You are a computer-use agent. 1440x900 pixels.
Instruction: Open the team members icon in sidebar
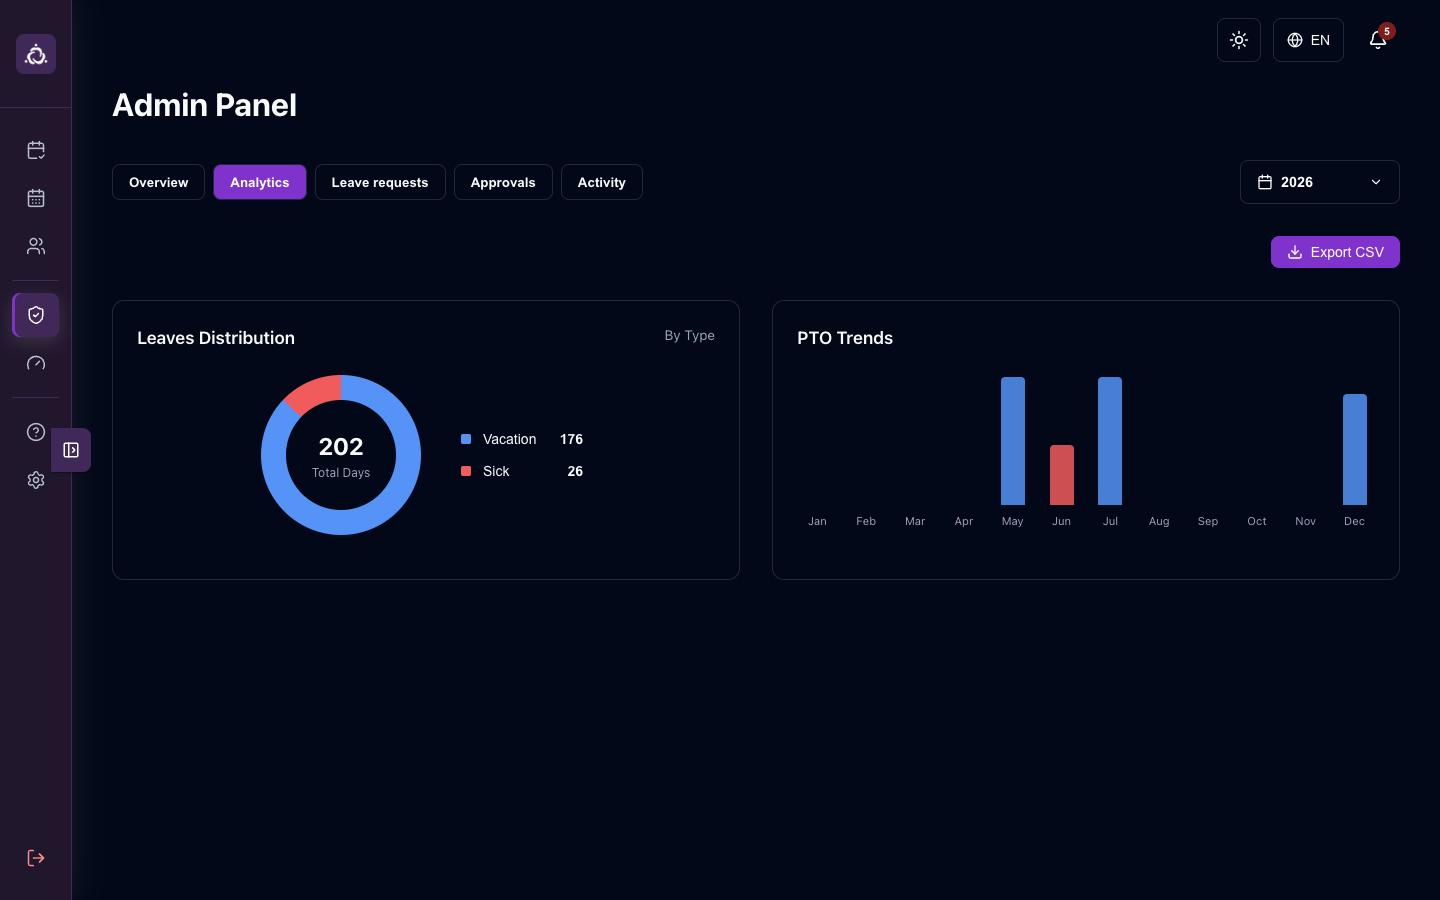[x=36, y=246]
